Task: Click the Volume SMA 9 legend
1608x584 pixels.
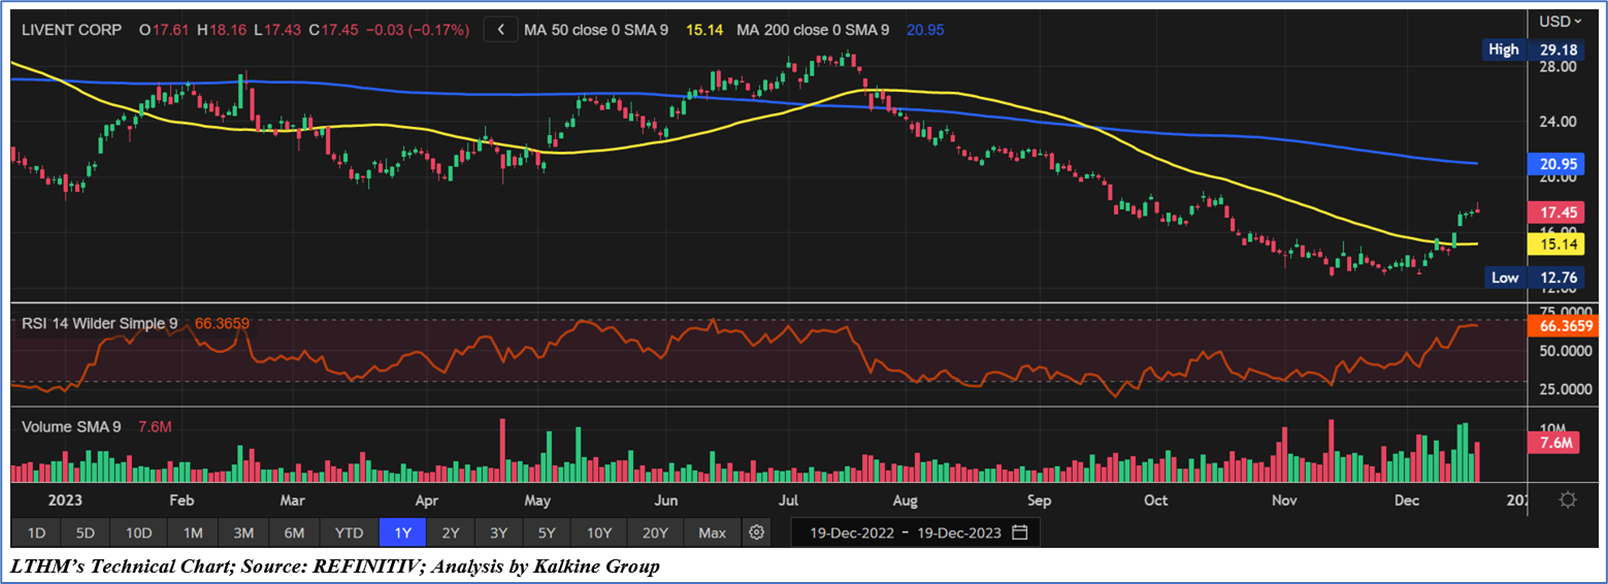Action: tap(71, 427)
